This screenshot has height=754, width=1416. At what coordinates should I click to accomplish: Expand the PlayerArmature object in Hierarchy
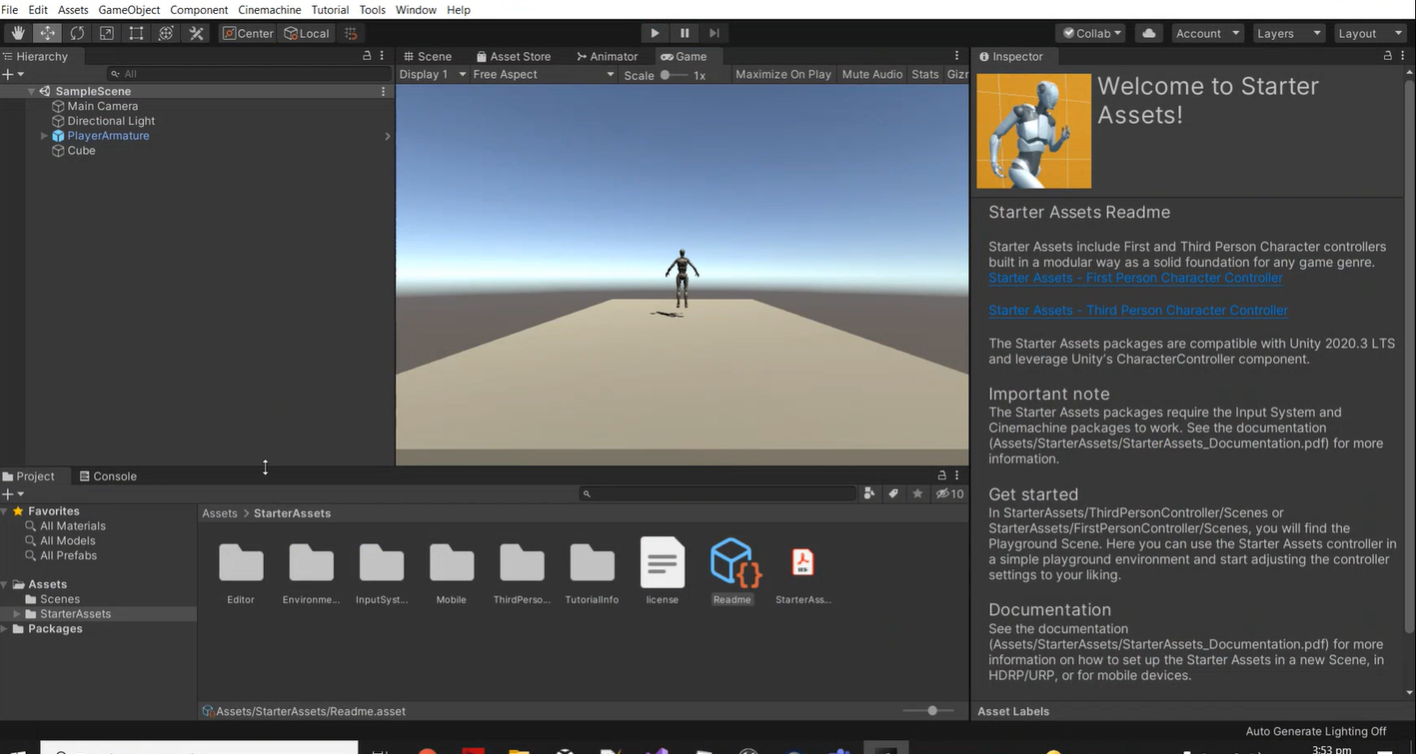[x=44, y=136]
